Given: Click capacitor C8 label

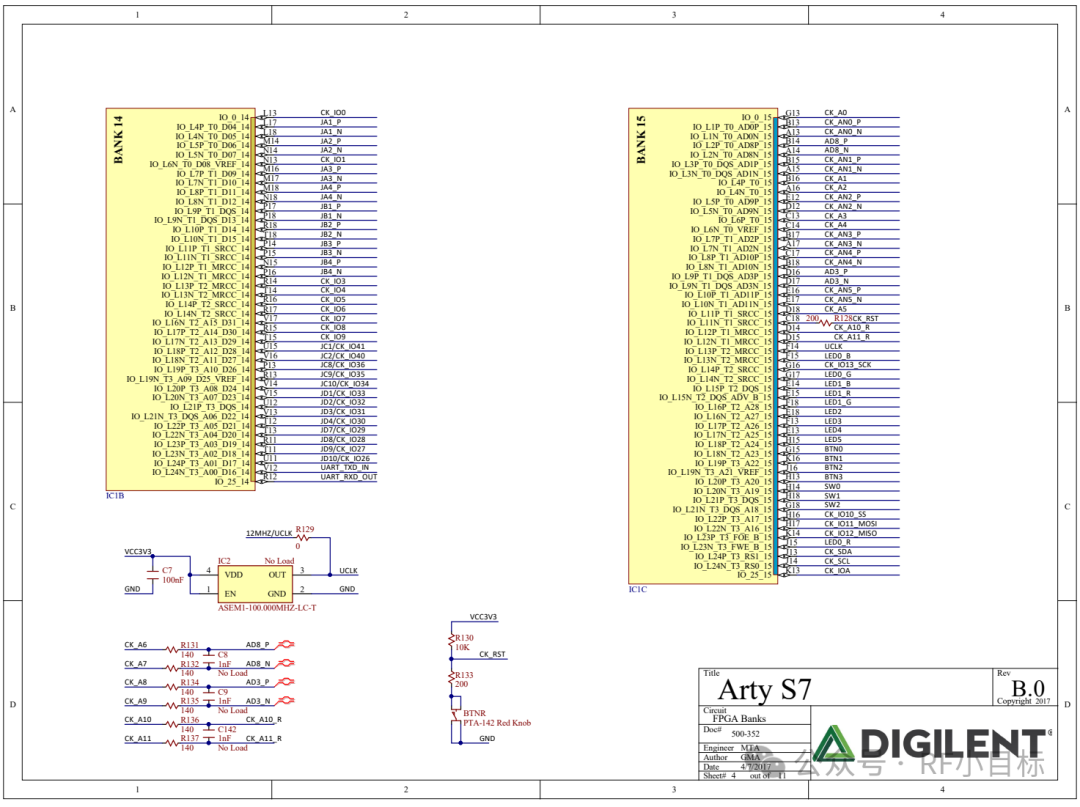Looking at the screenshot, I should tap(222, 655).
